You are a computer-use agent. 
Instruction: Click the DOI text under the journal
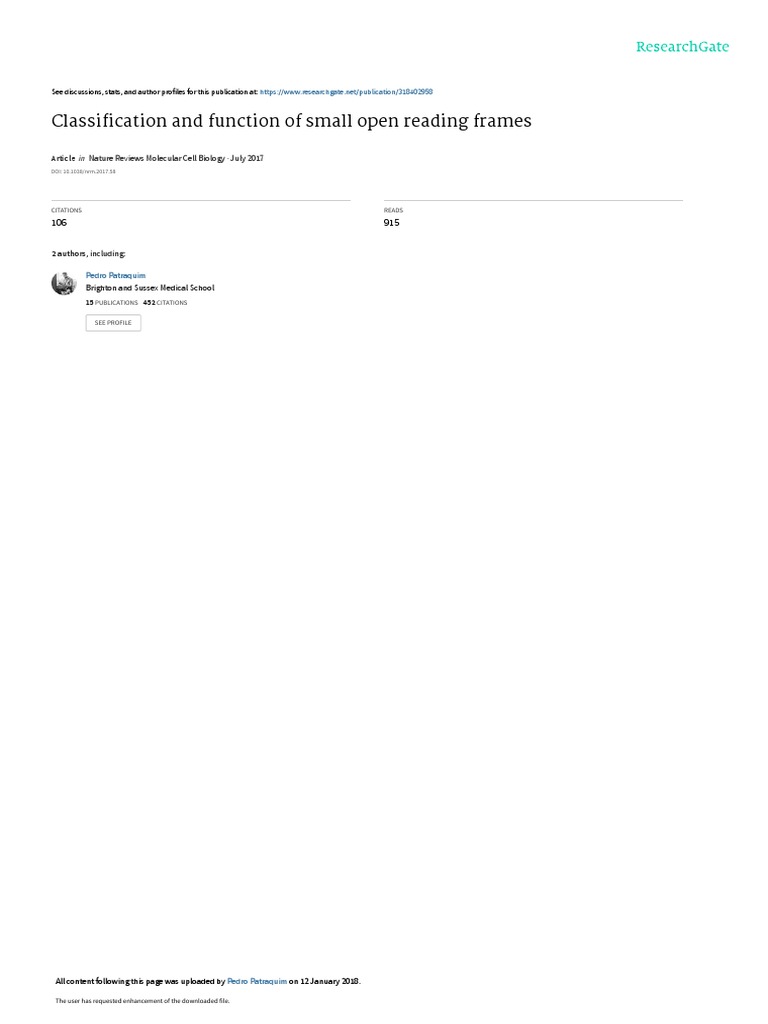tap(84, 172)
